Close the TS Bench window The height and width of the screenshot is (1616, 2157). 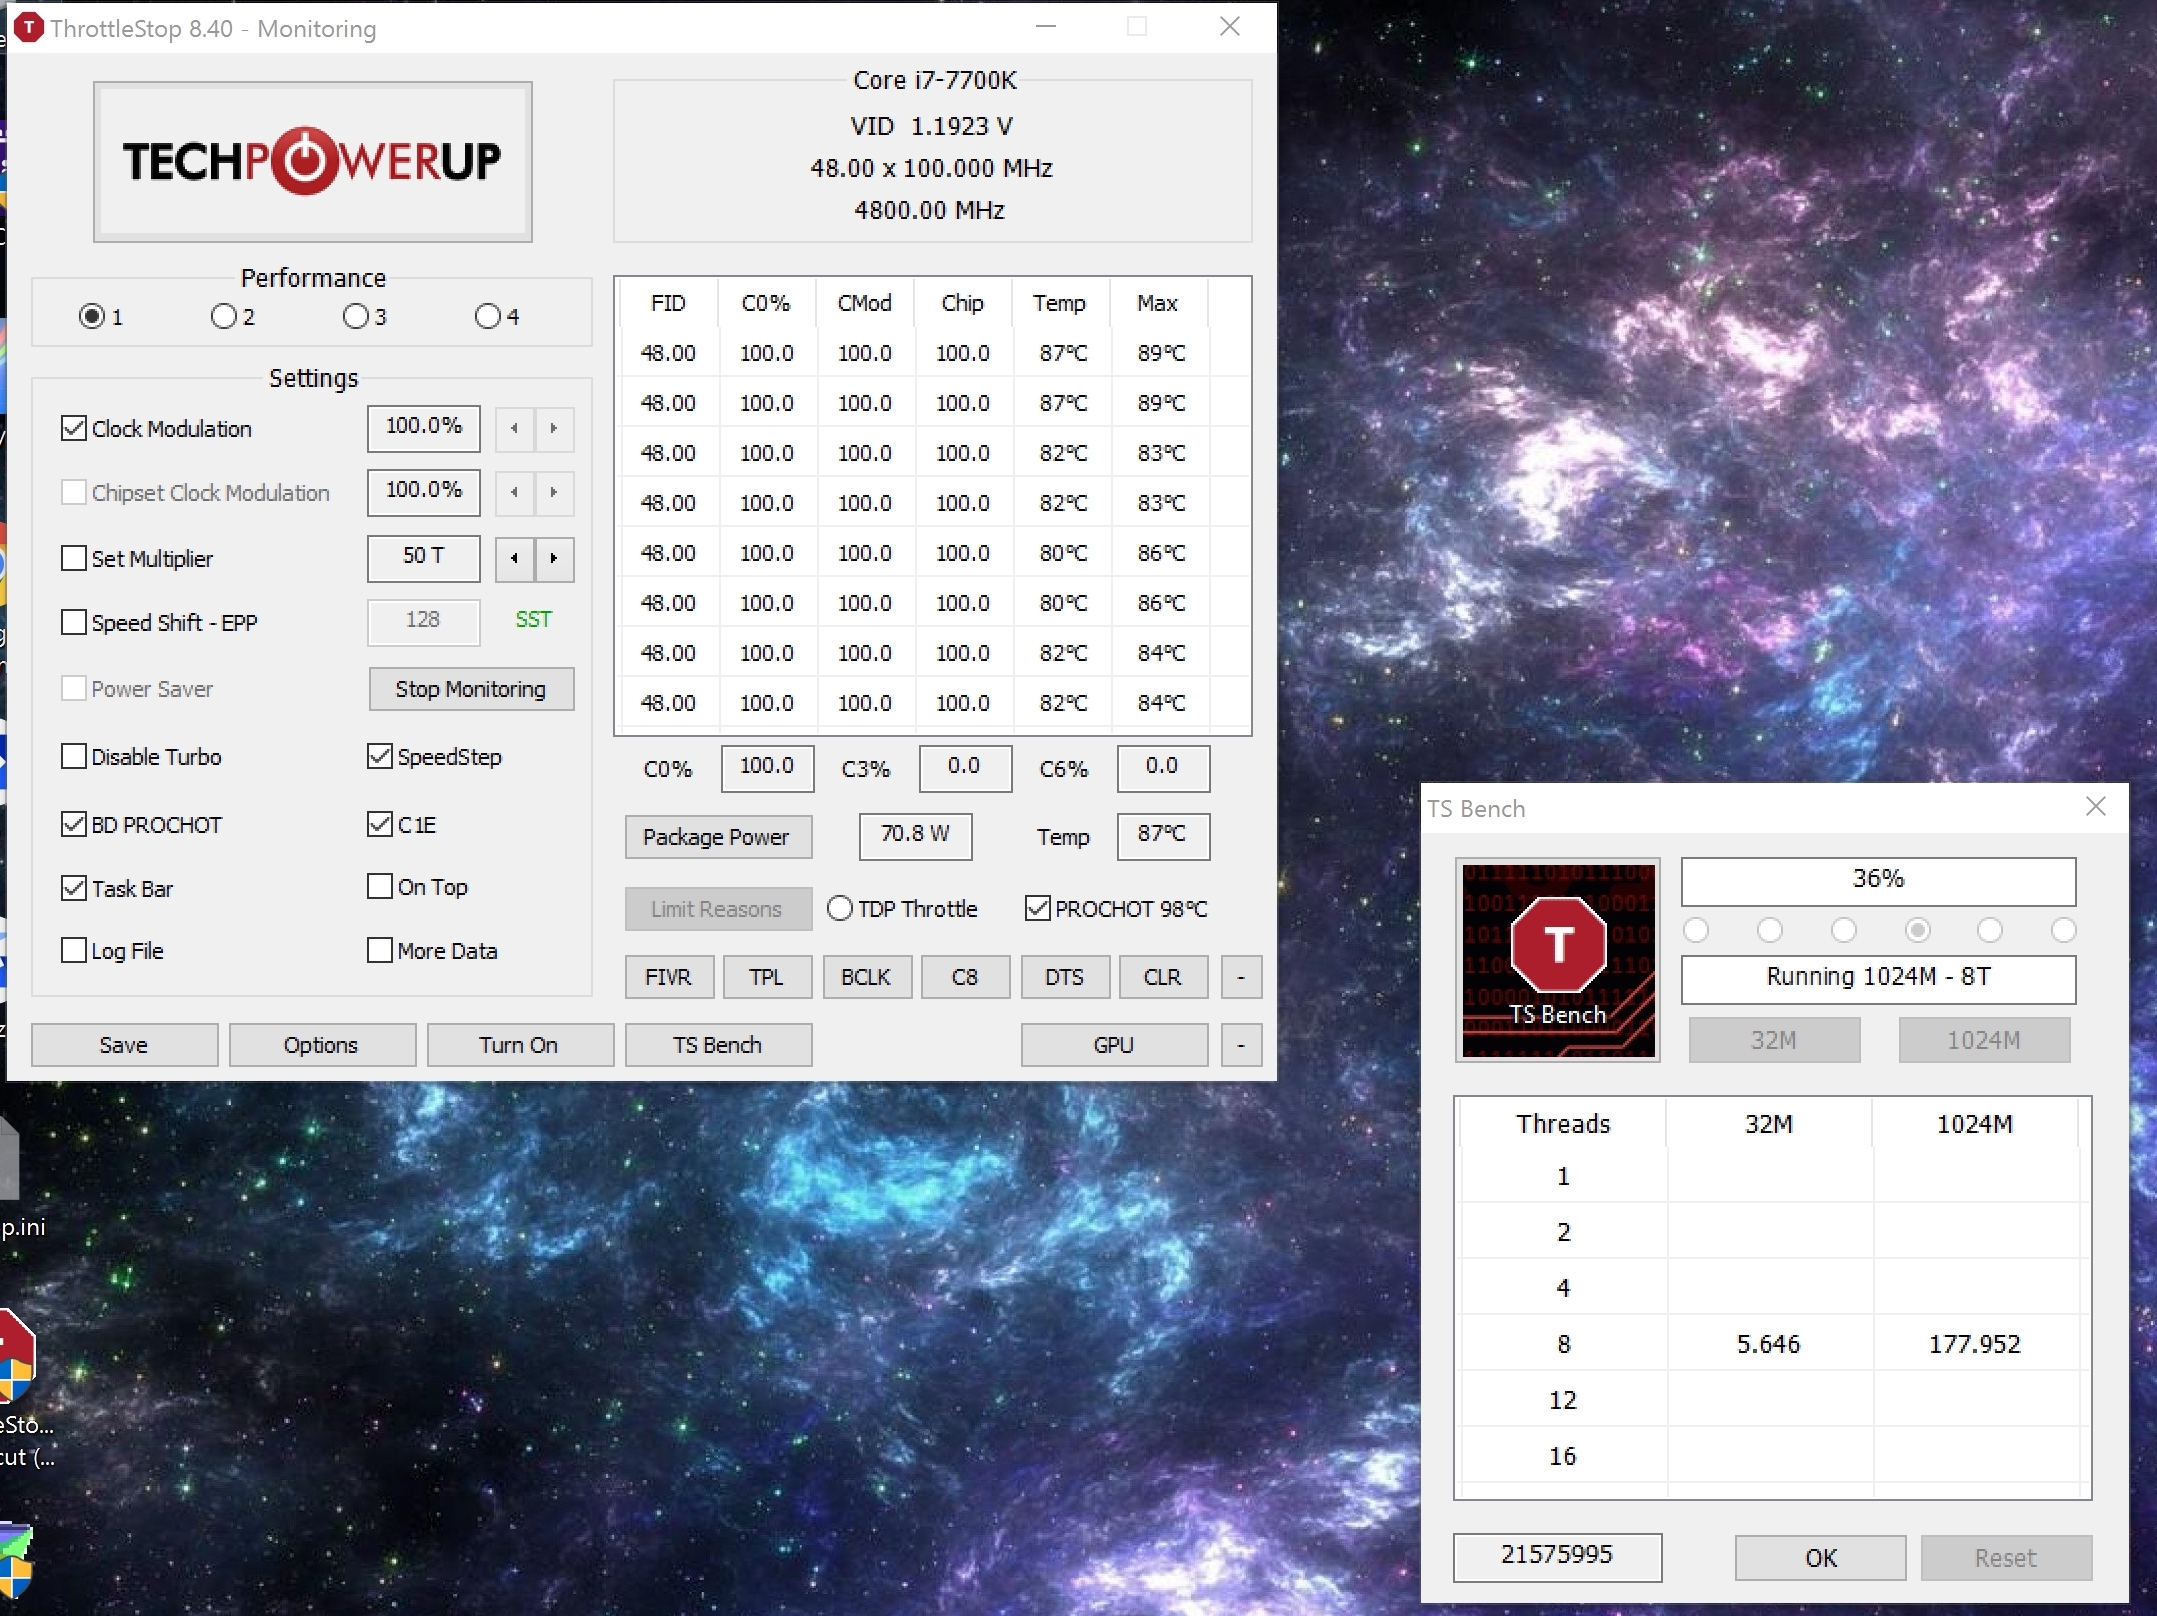point(2096,807)
